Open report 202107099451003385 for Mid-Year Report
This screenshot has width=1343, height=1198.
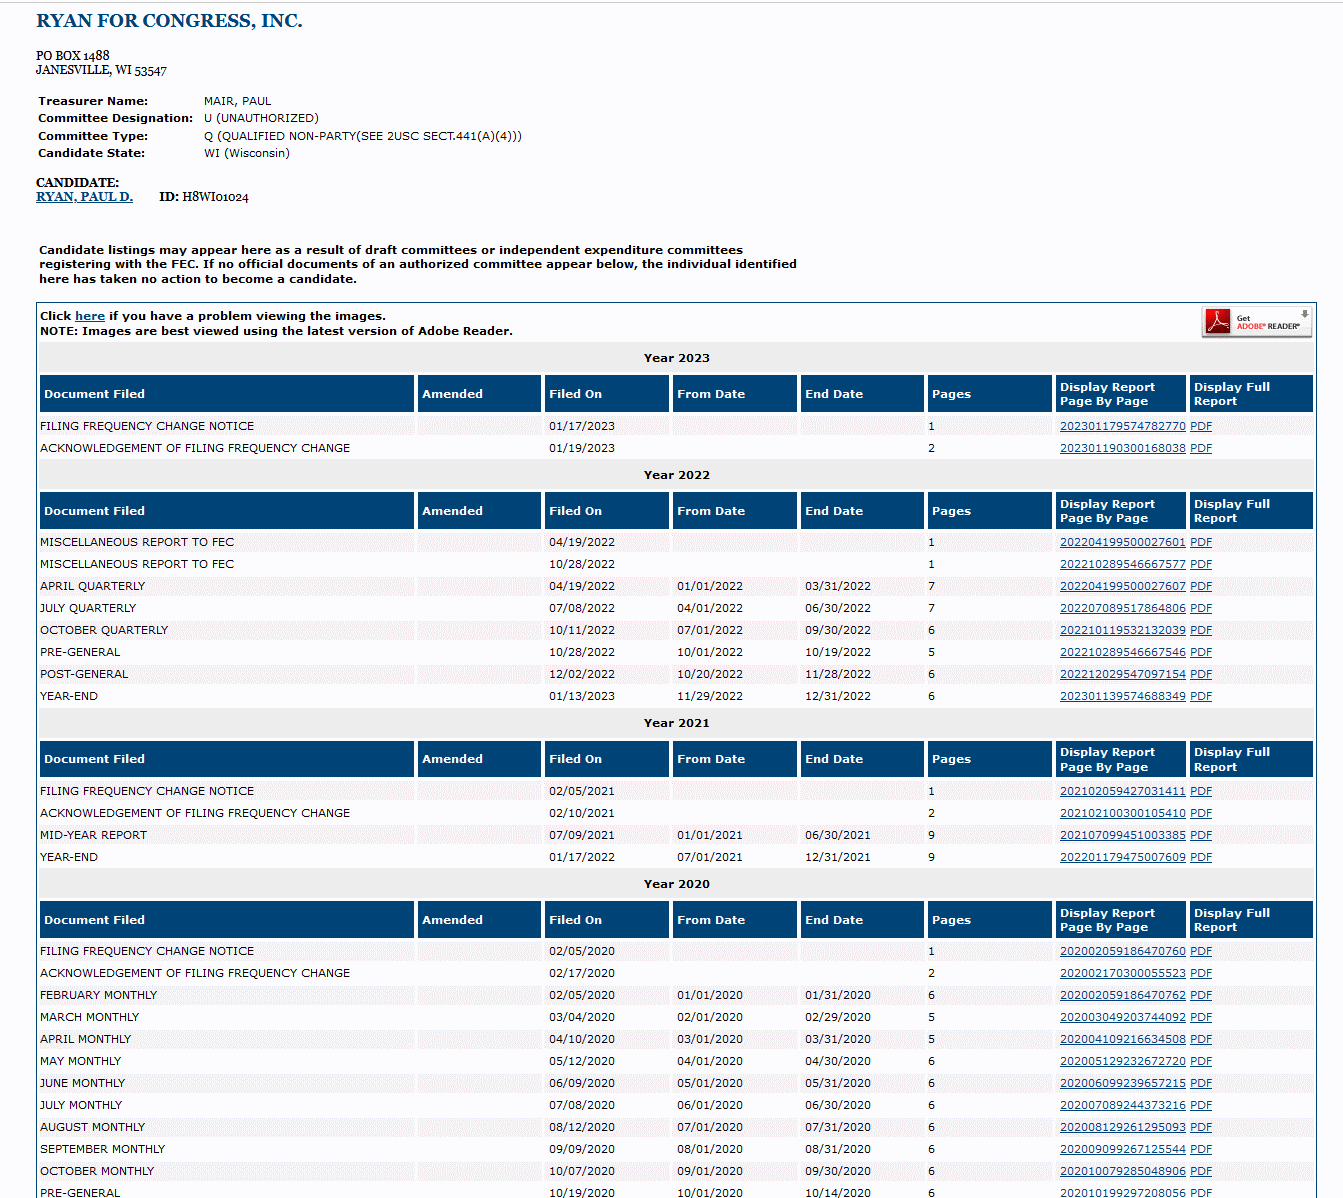point(1122,835)
